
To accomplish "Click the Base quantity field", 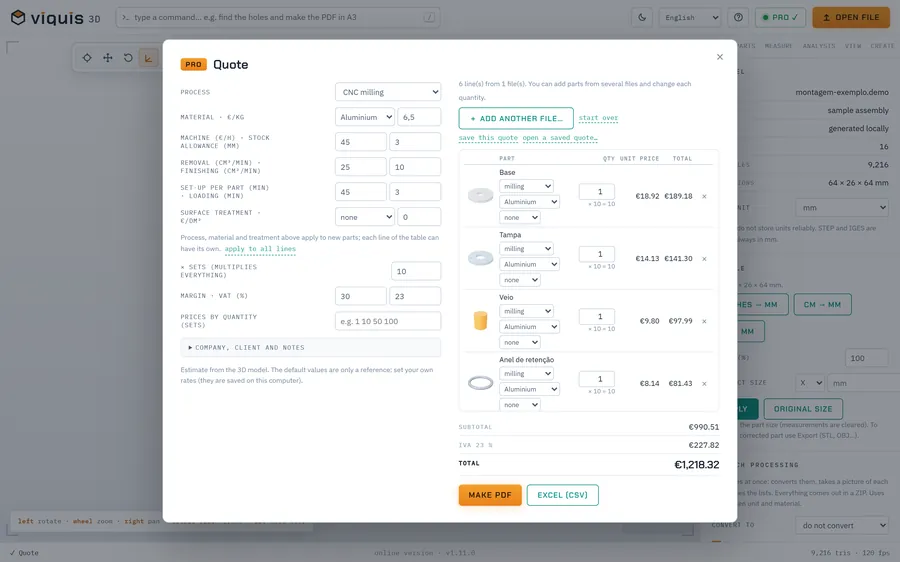I will 597,192.
